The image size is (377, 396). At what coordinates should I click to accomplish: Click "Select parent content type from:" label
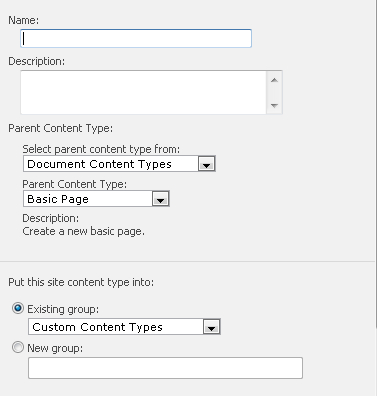point(101,149)
